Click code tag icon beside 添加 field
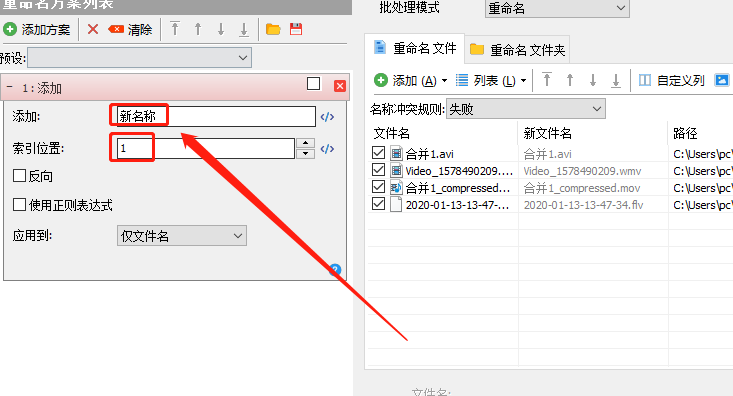The height and width of the screenshot is (396, 733). 327,117
